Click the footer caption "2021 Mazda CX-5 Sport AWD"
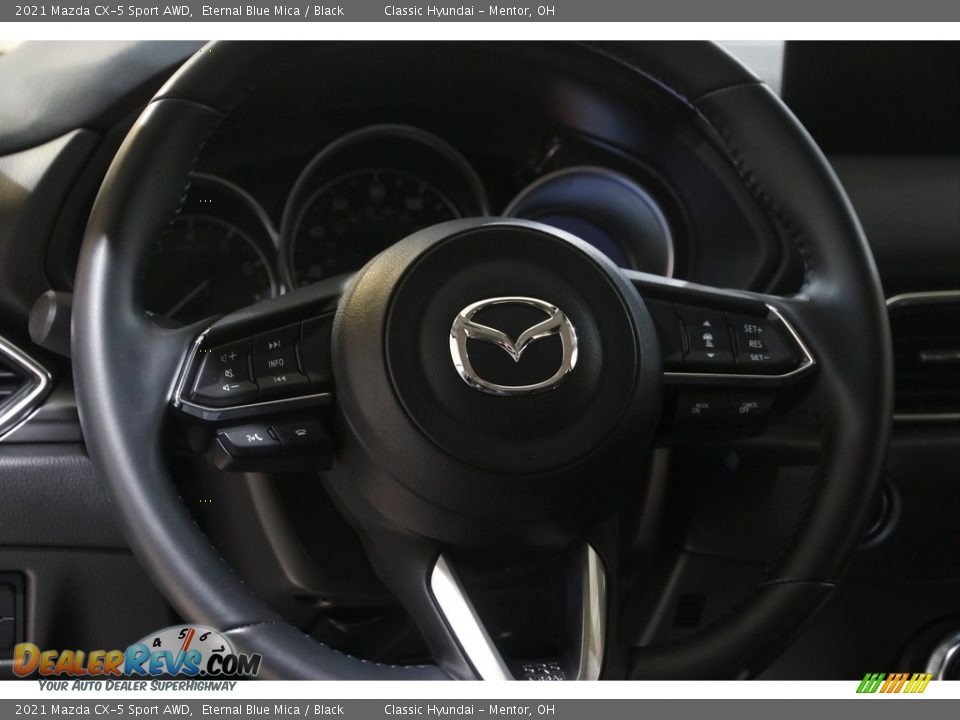This screenshot has width=960, height=720. coord(103,710)
